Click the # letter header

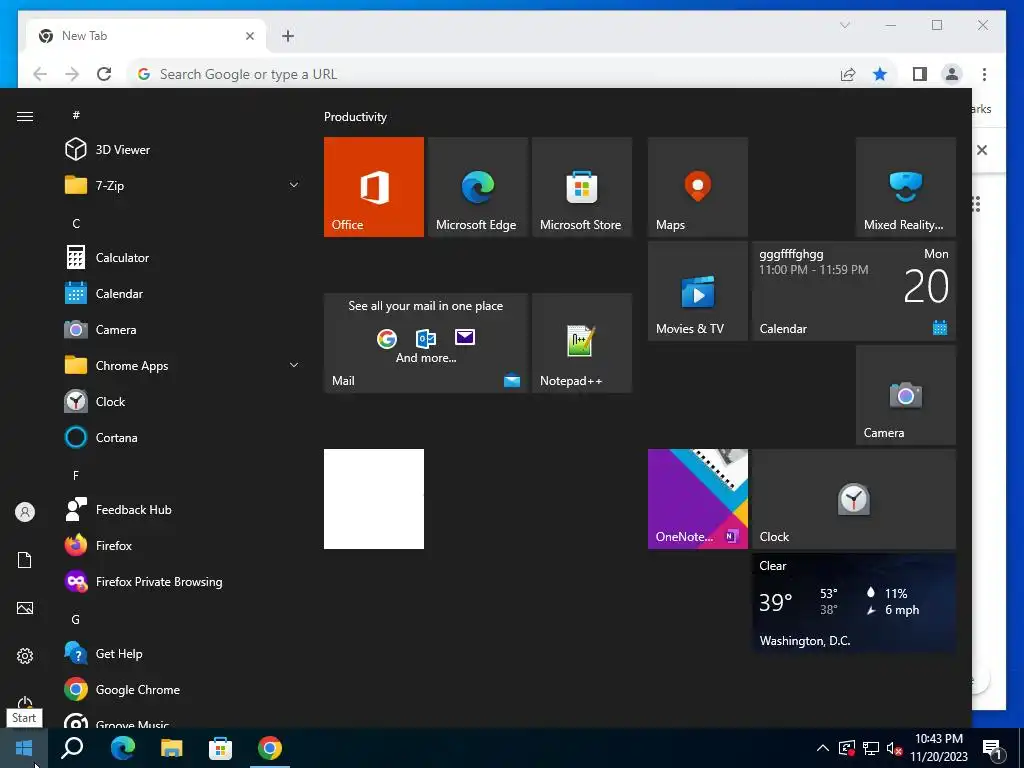[x=76, y=115]
